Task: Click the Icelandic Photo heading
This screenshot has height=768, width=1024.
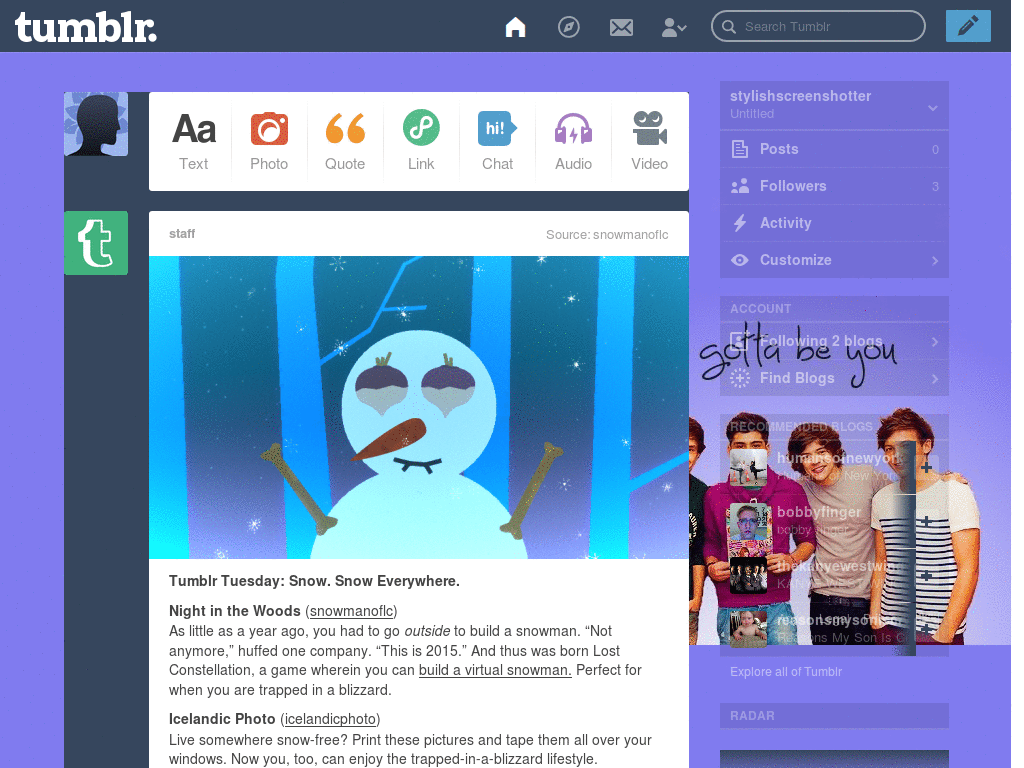Action: tap(222, 719)
